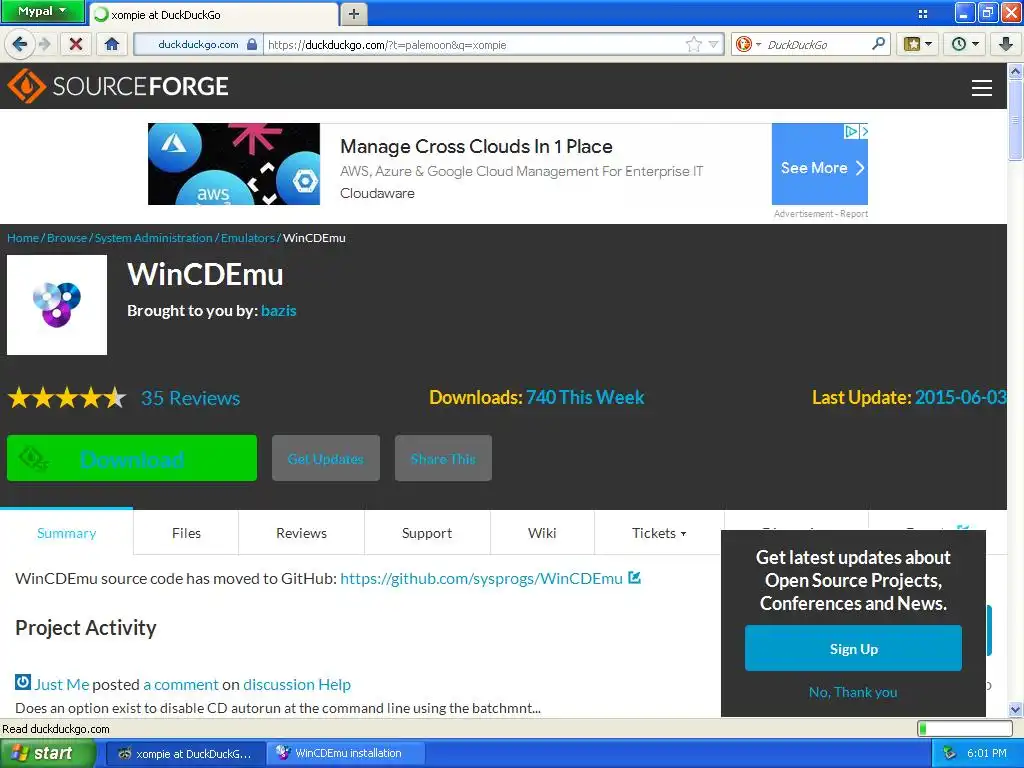
Task: Open the browser home page icon
Action: [112, 44]
